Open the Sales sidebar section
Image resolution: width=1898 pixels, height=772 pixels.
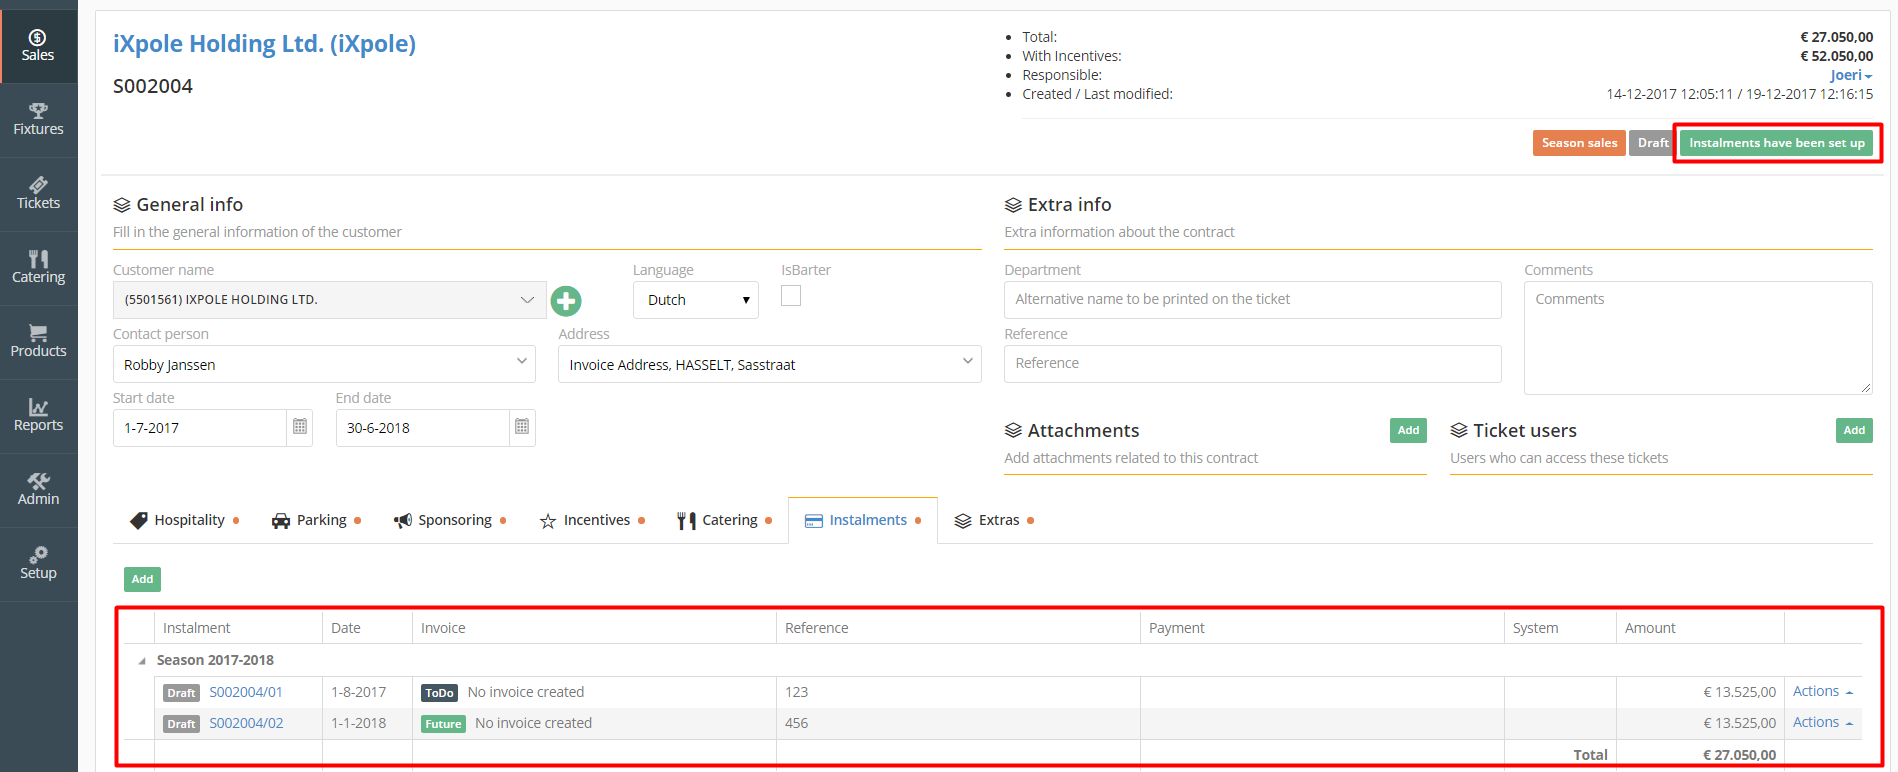pyautogui.click(x=38, y=46)
